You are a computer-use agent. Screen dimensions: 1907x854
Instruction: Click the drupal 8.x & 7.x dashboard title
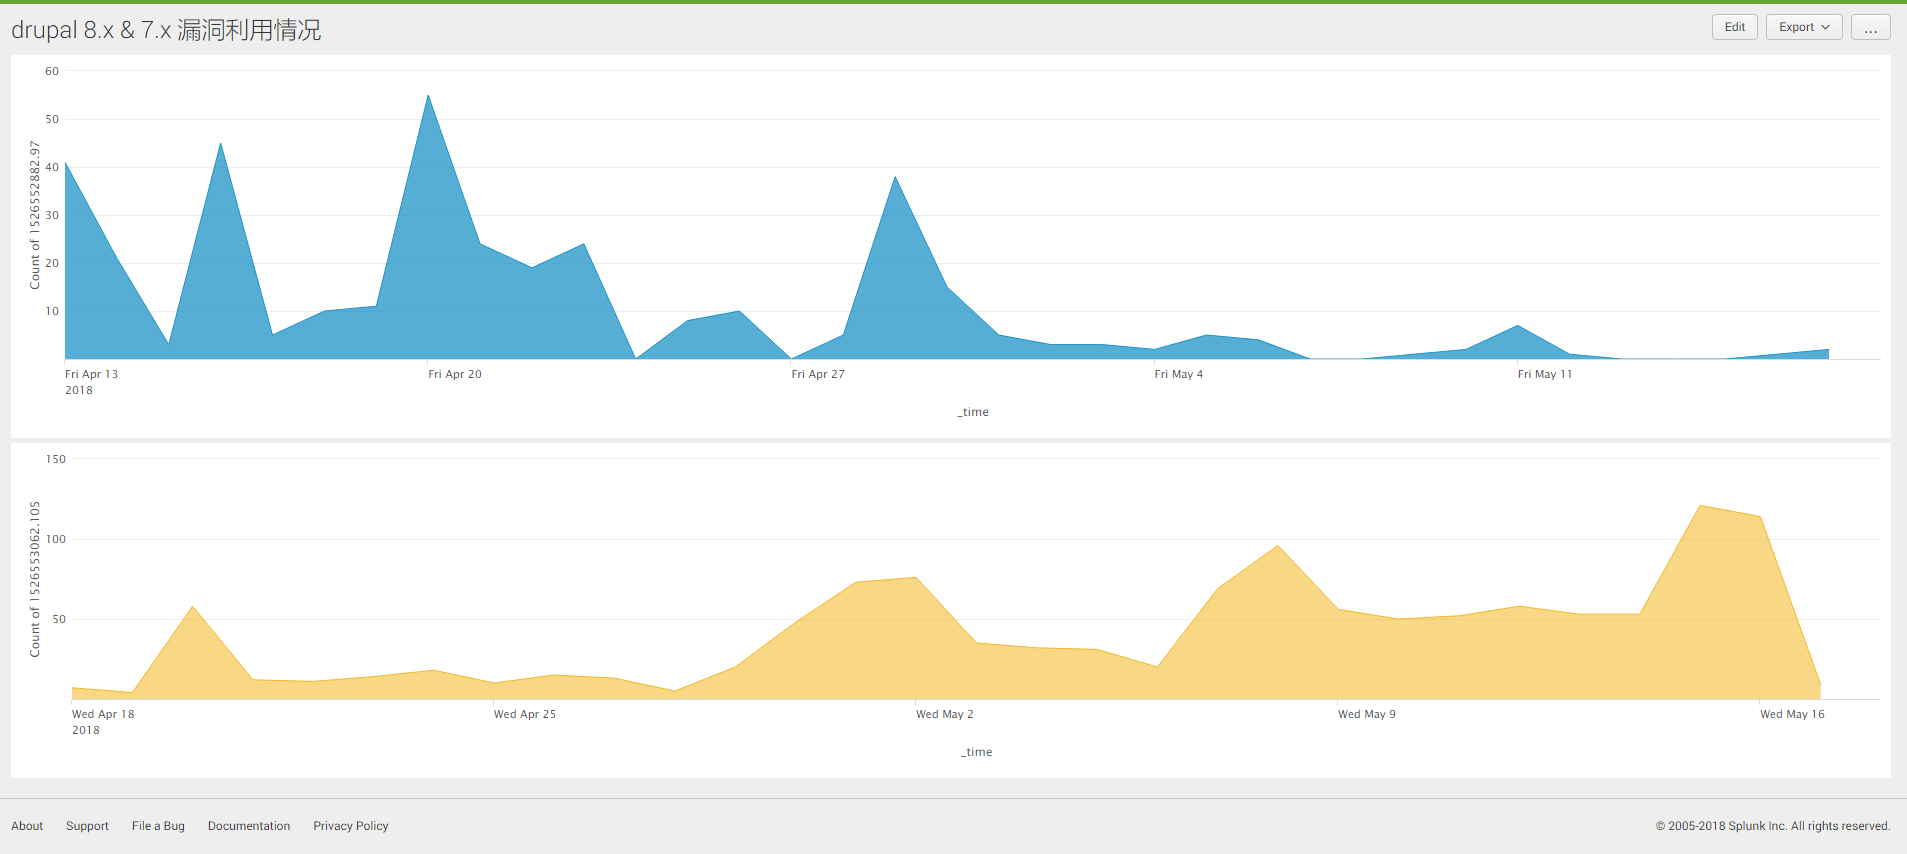pos(166,30)
